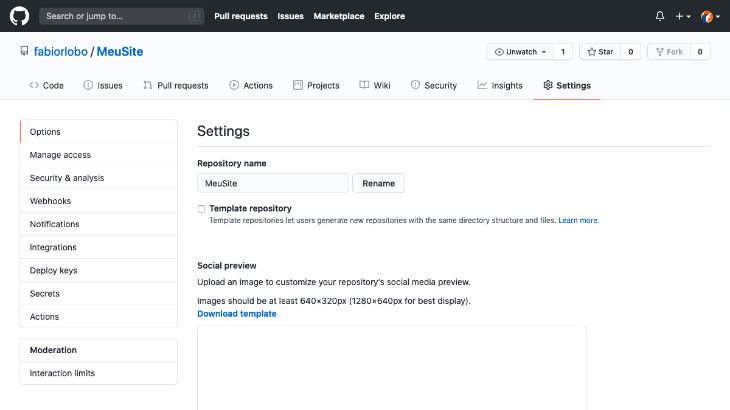
Task: Click the social preview image area
Action: click(392, 368)
